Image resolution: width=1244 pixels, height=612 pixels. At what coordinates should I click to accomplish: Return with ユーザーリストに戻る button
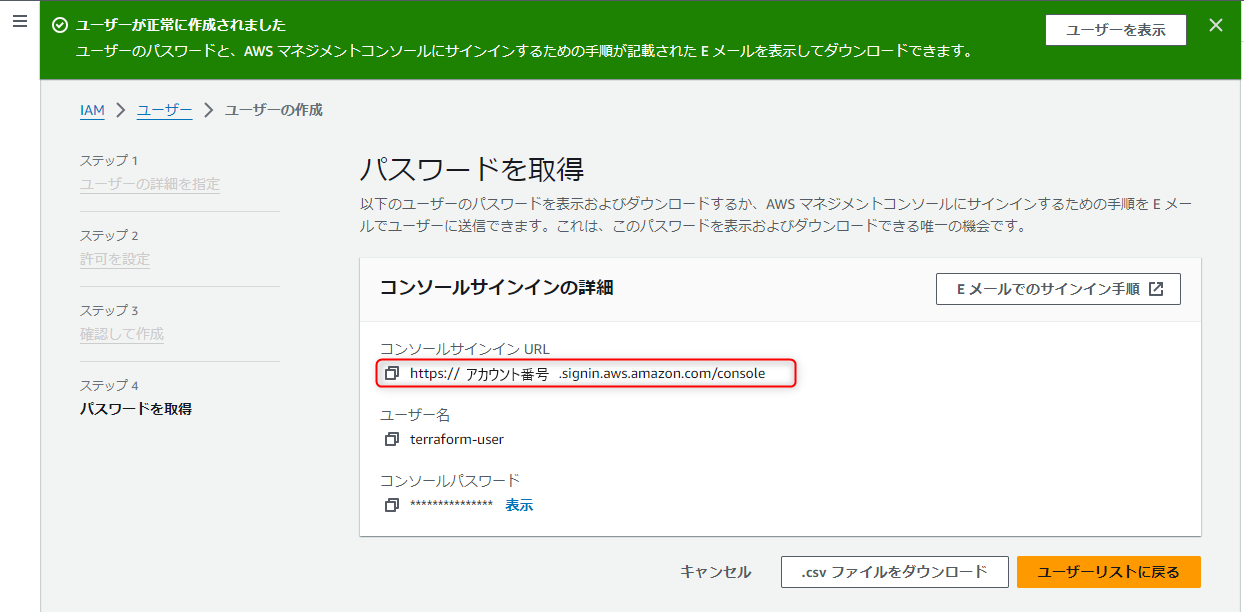click(1108, 572)
